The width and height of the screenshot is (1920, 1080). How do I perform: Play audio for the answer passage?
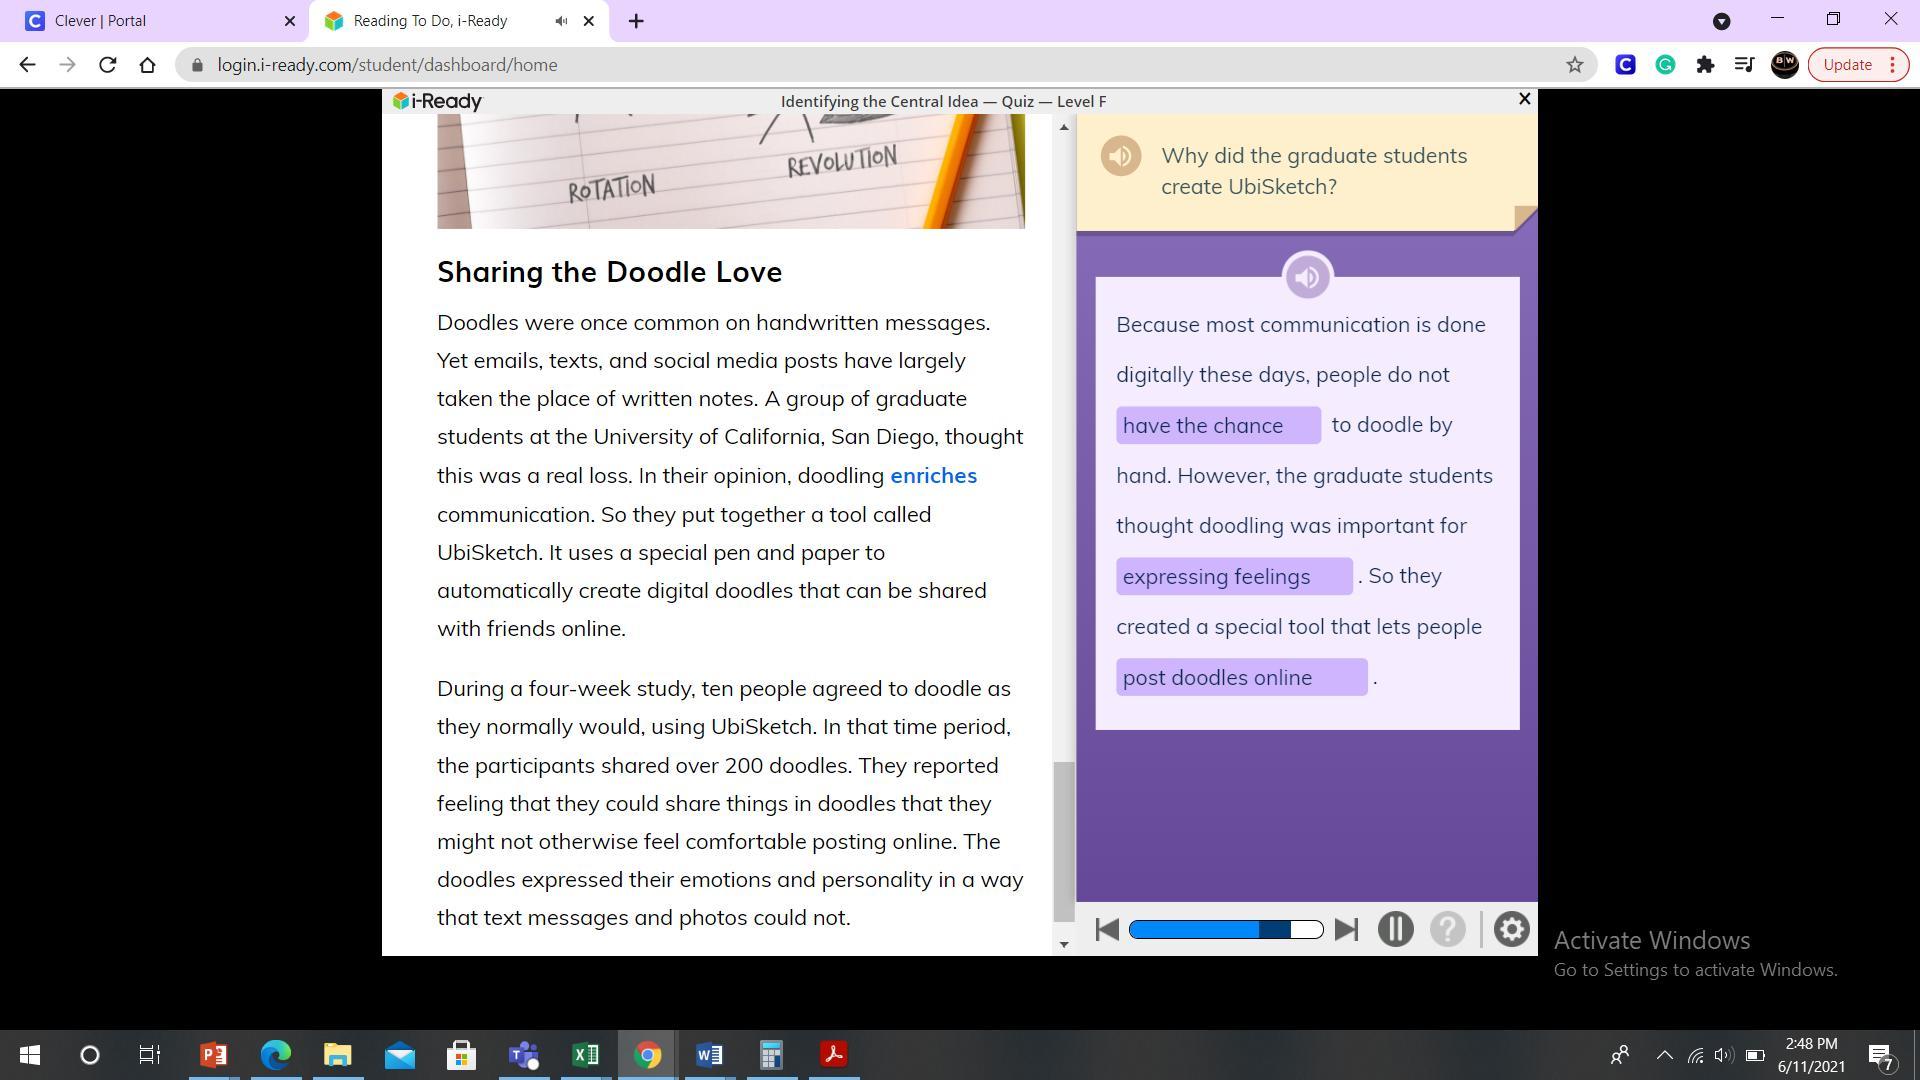tap(1307, 277)
